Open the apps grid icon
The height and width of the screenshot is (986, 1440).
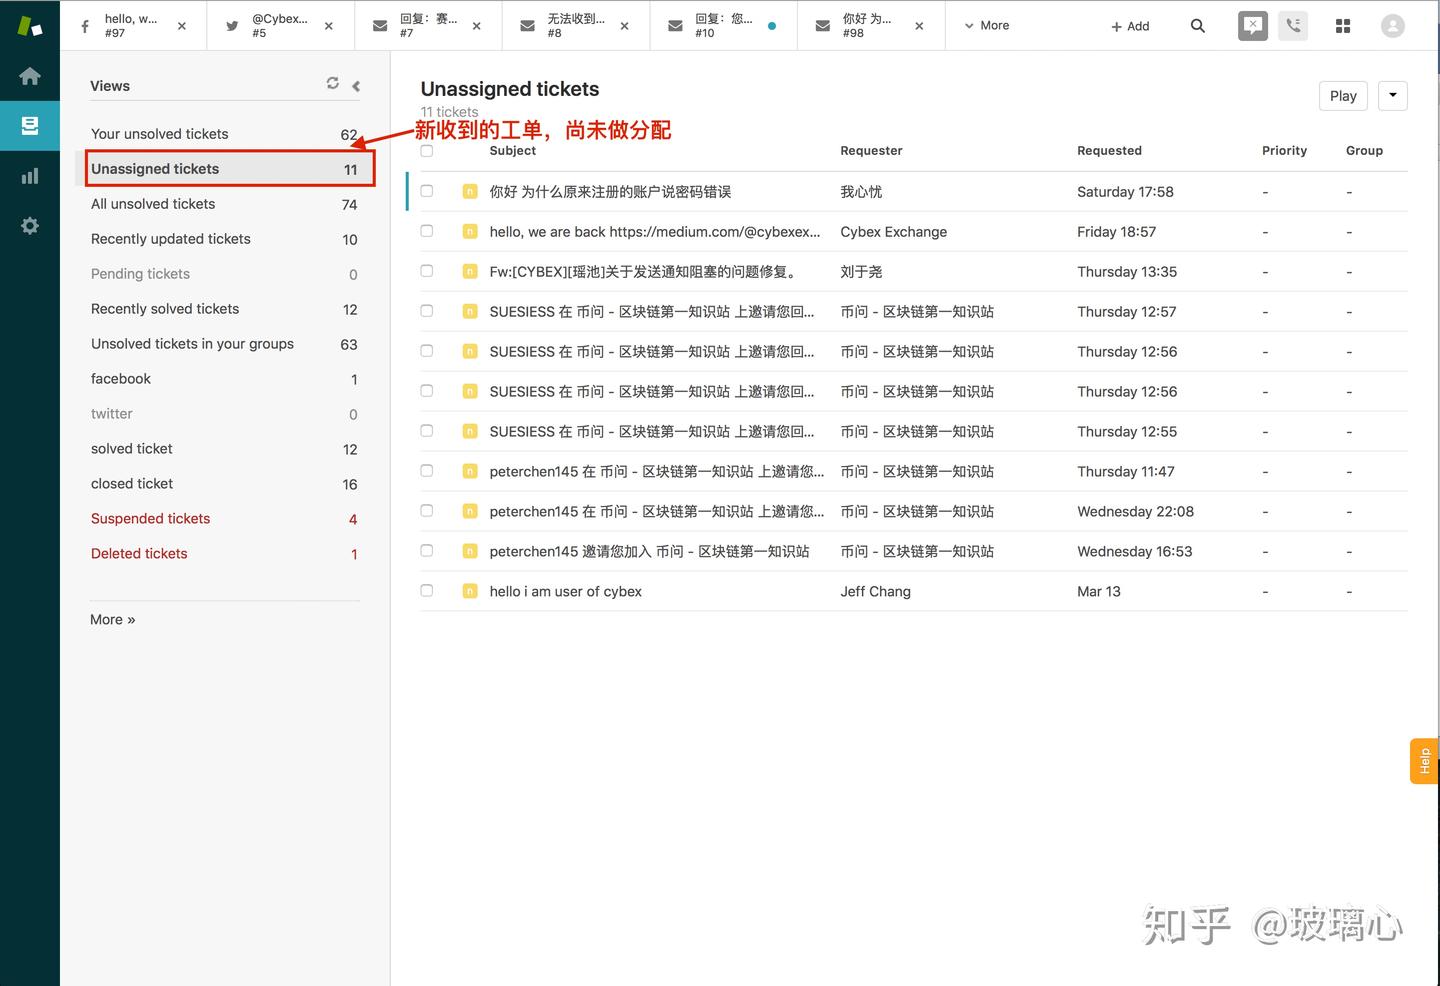tap(1343, 25)
